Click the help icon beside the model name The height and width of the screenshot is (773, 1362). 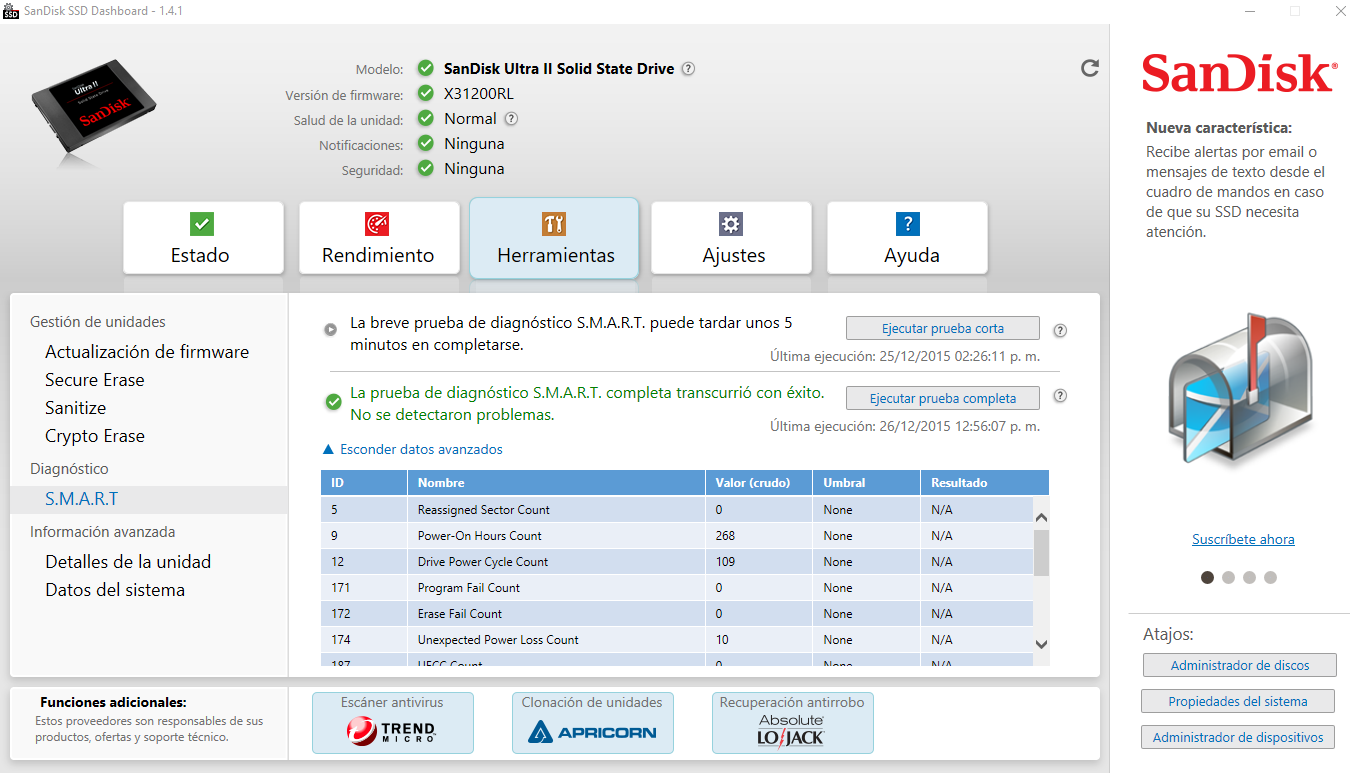[x=688, y=69]
